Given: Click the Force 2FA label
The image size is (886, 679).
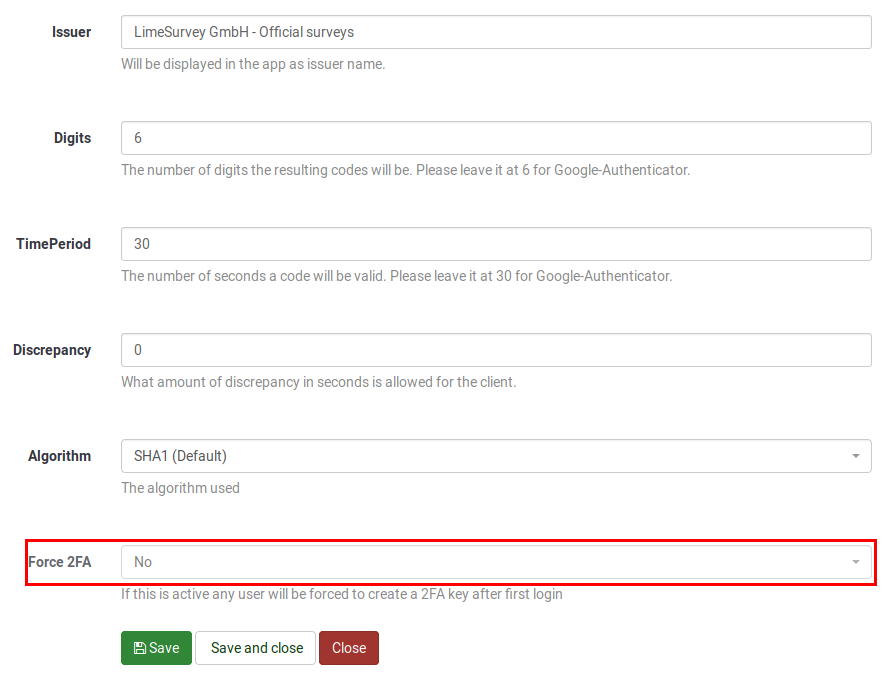Looking at the screenshot, I should point(60,562).
